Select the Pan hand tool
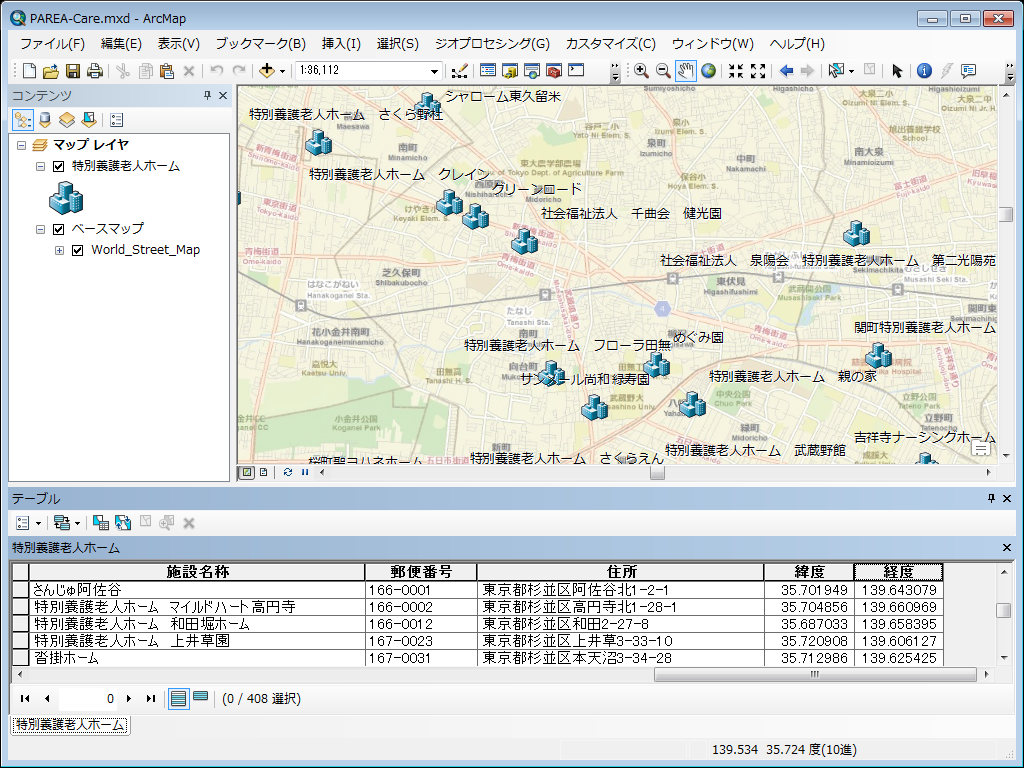The width and height of the screenshot is (1024, 768). 685,71
